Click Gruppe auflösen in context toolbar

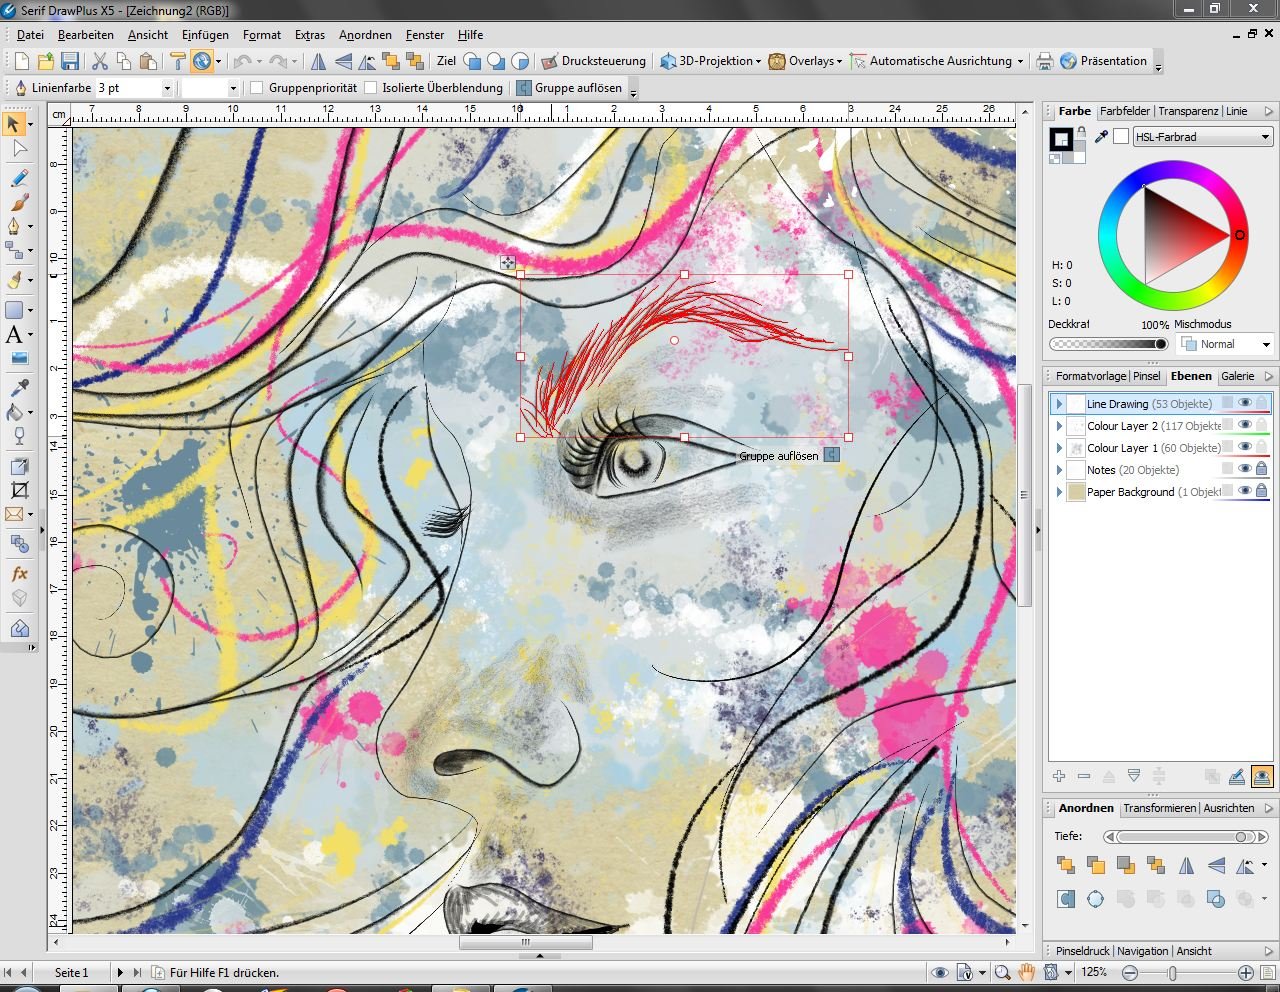click(x=569, y=88)
